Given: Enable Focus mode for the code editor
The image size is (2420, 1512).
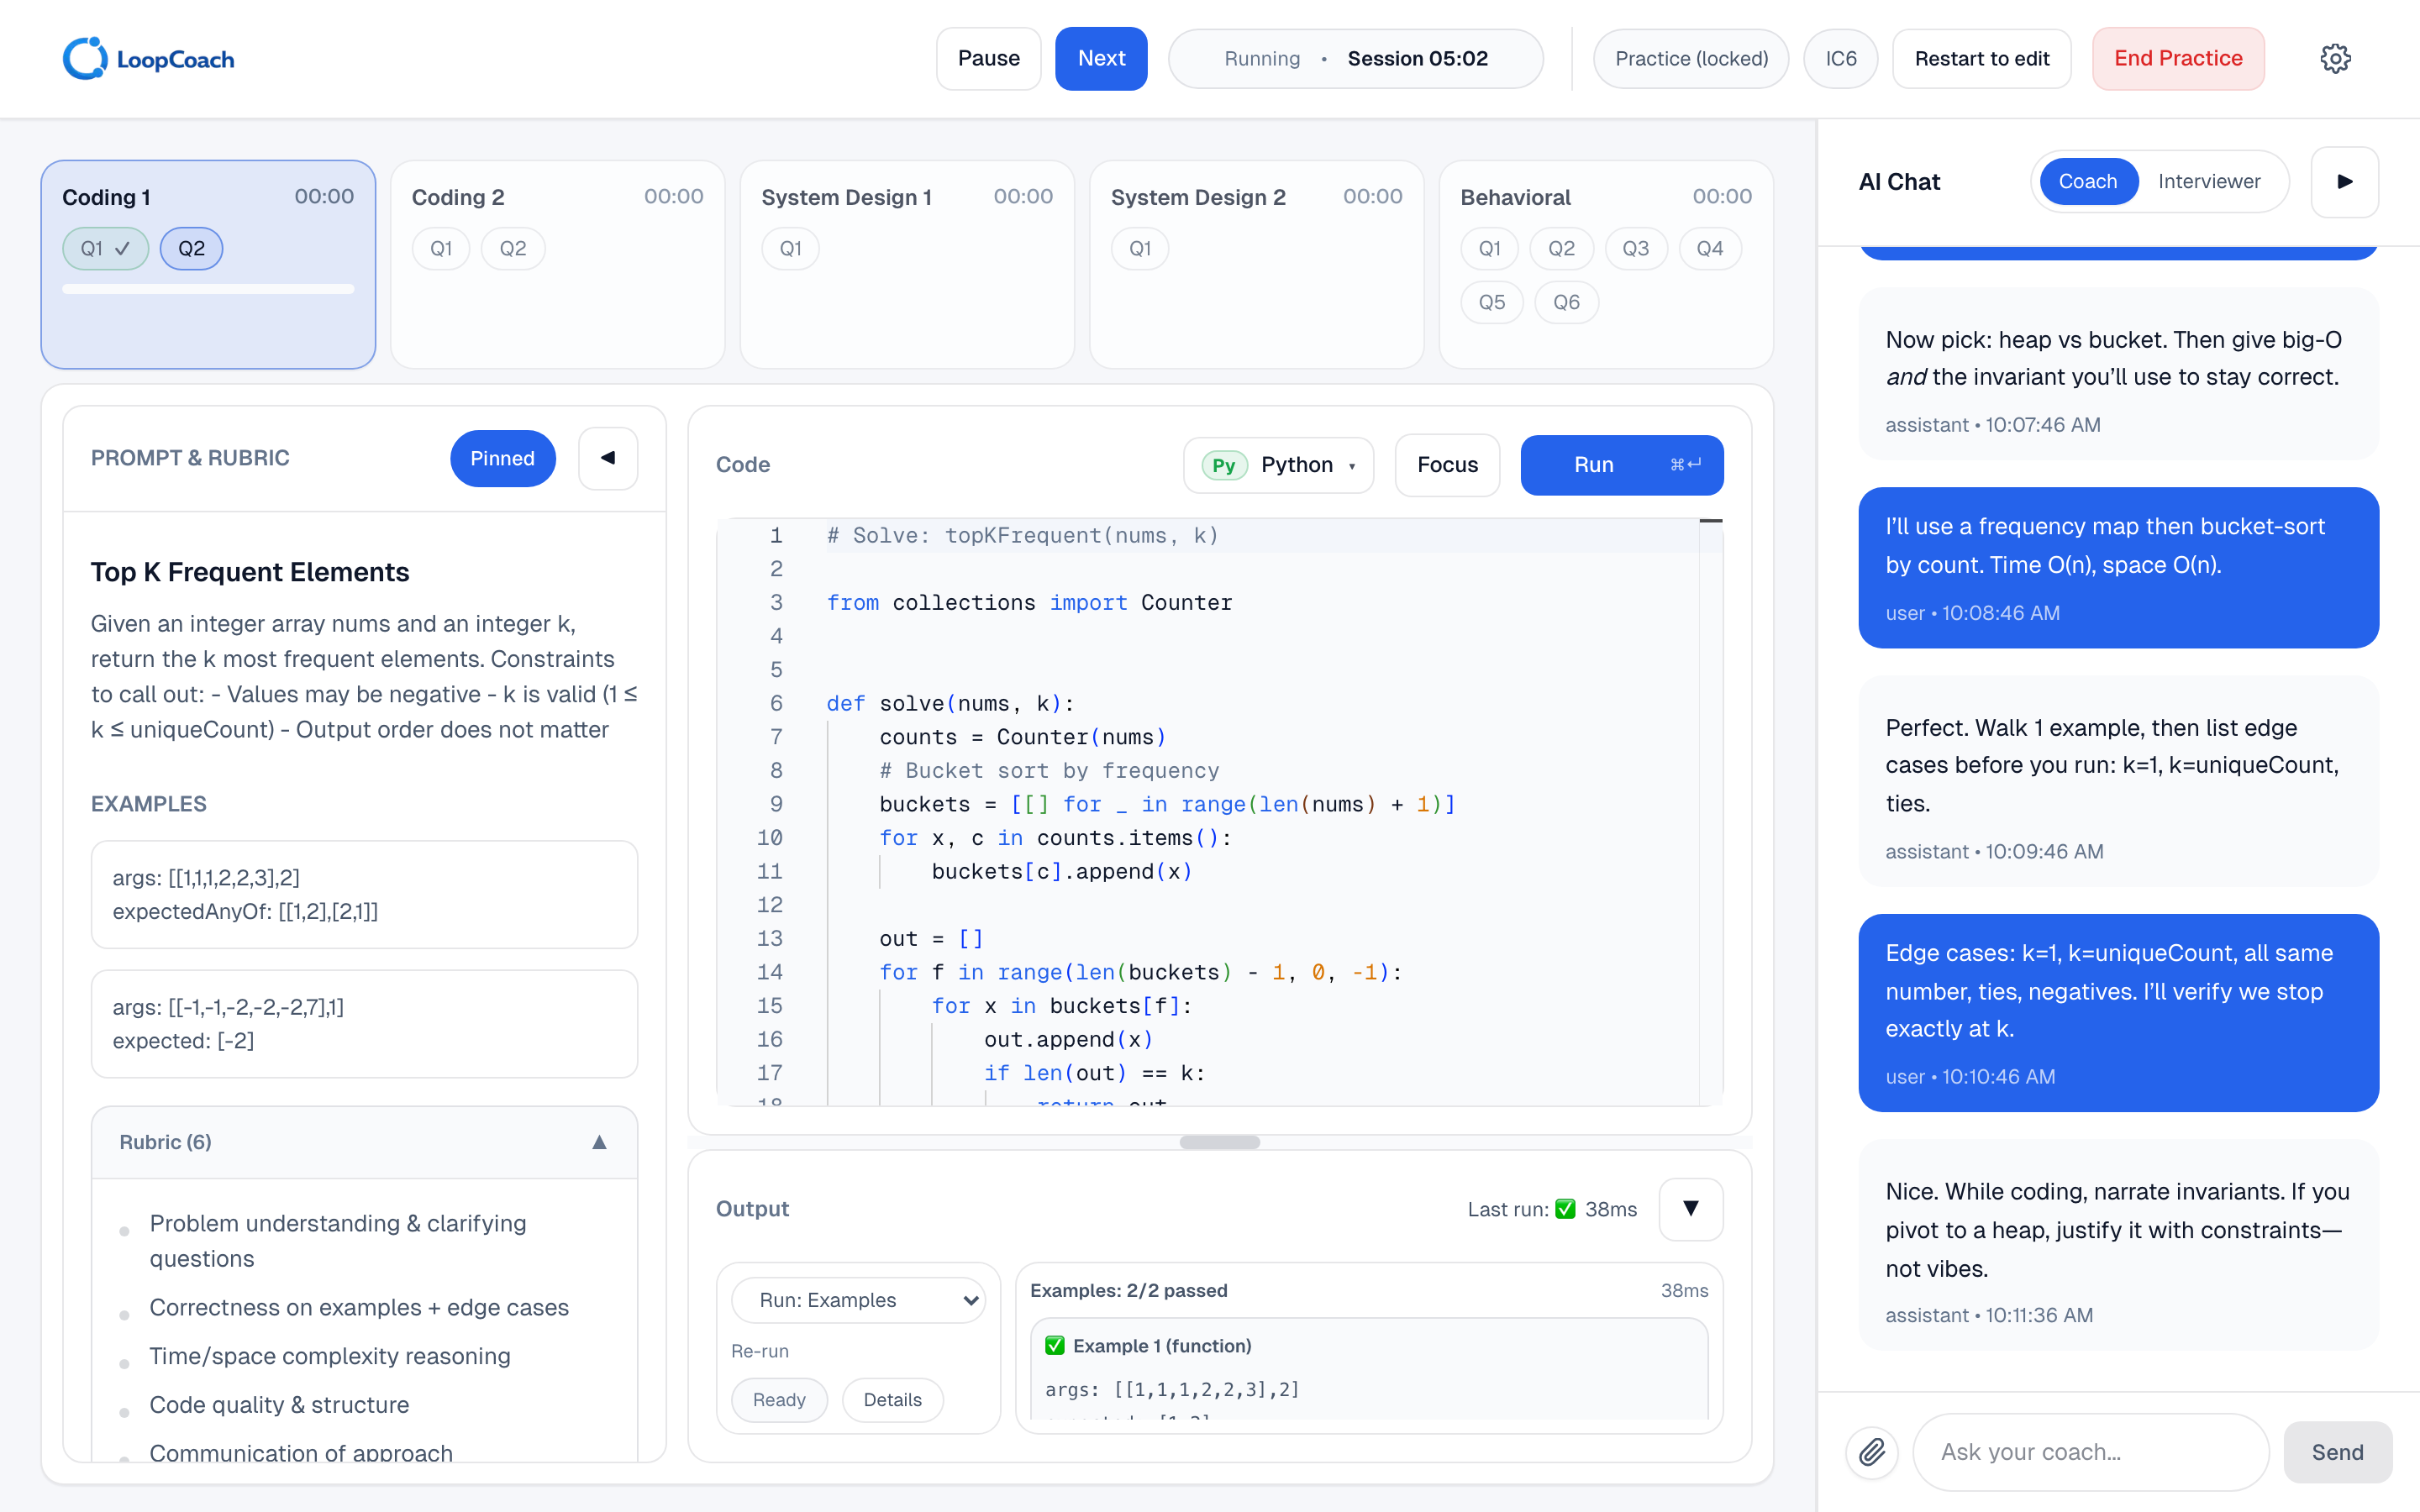Looking at the screenshot, I should click(1447, 464).
